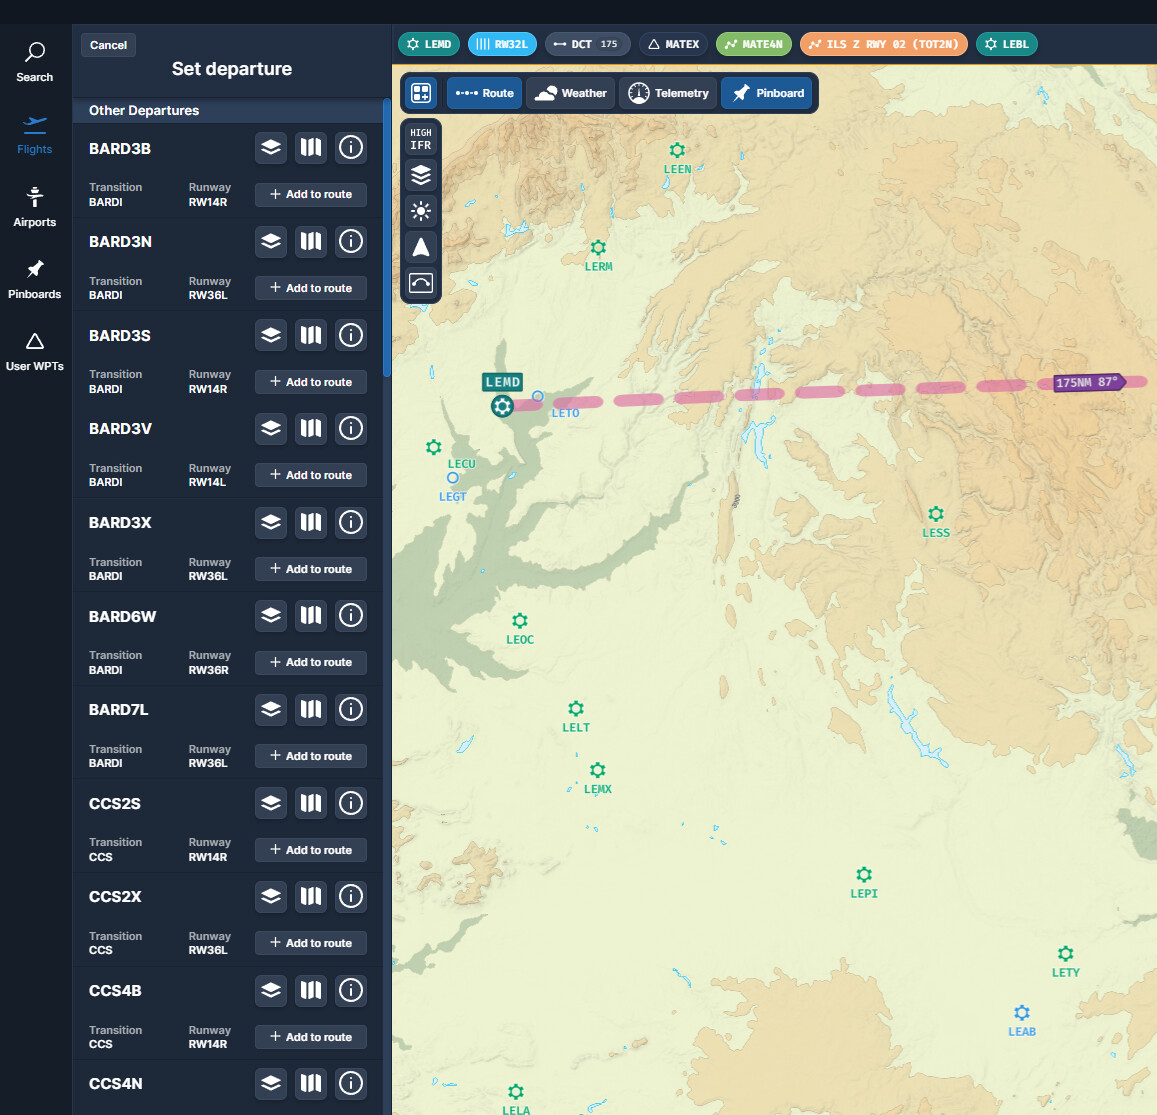Switch to the Pinboard tab
Image resolution: width=1157 pixels, height=1115 pixels.
[767, 93]
